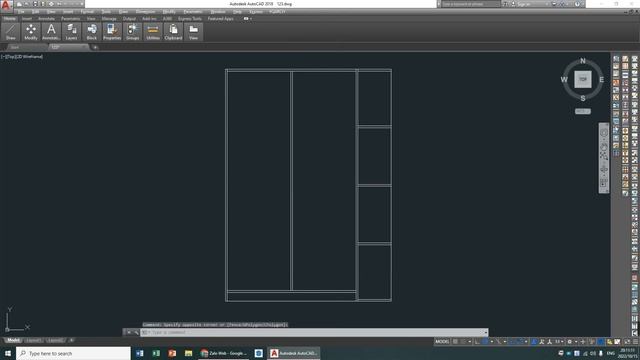Viewport: 640px width, 360px height.
Task: Open File Explorer from the taskbar
Action: point(189,353)
